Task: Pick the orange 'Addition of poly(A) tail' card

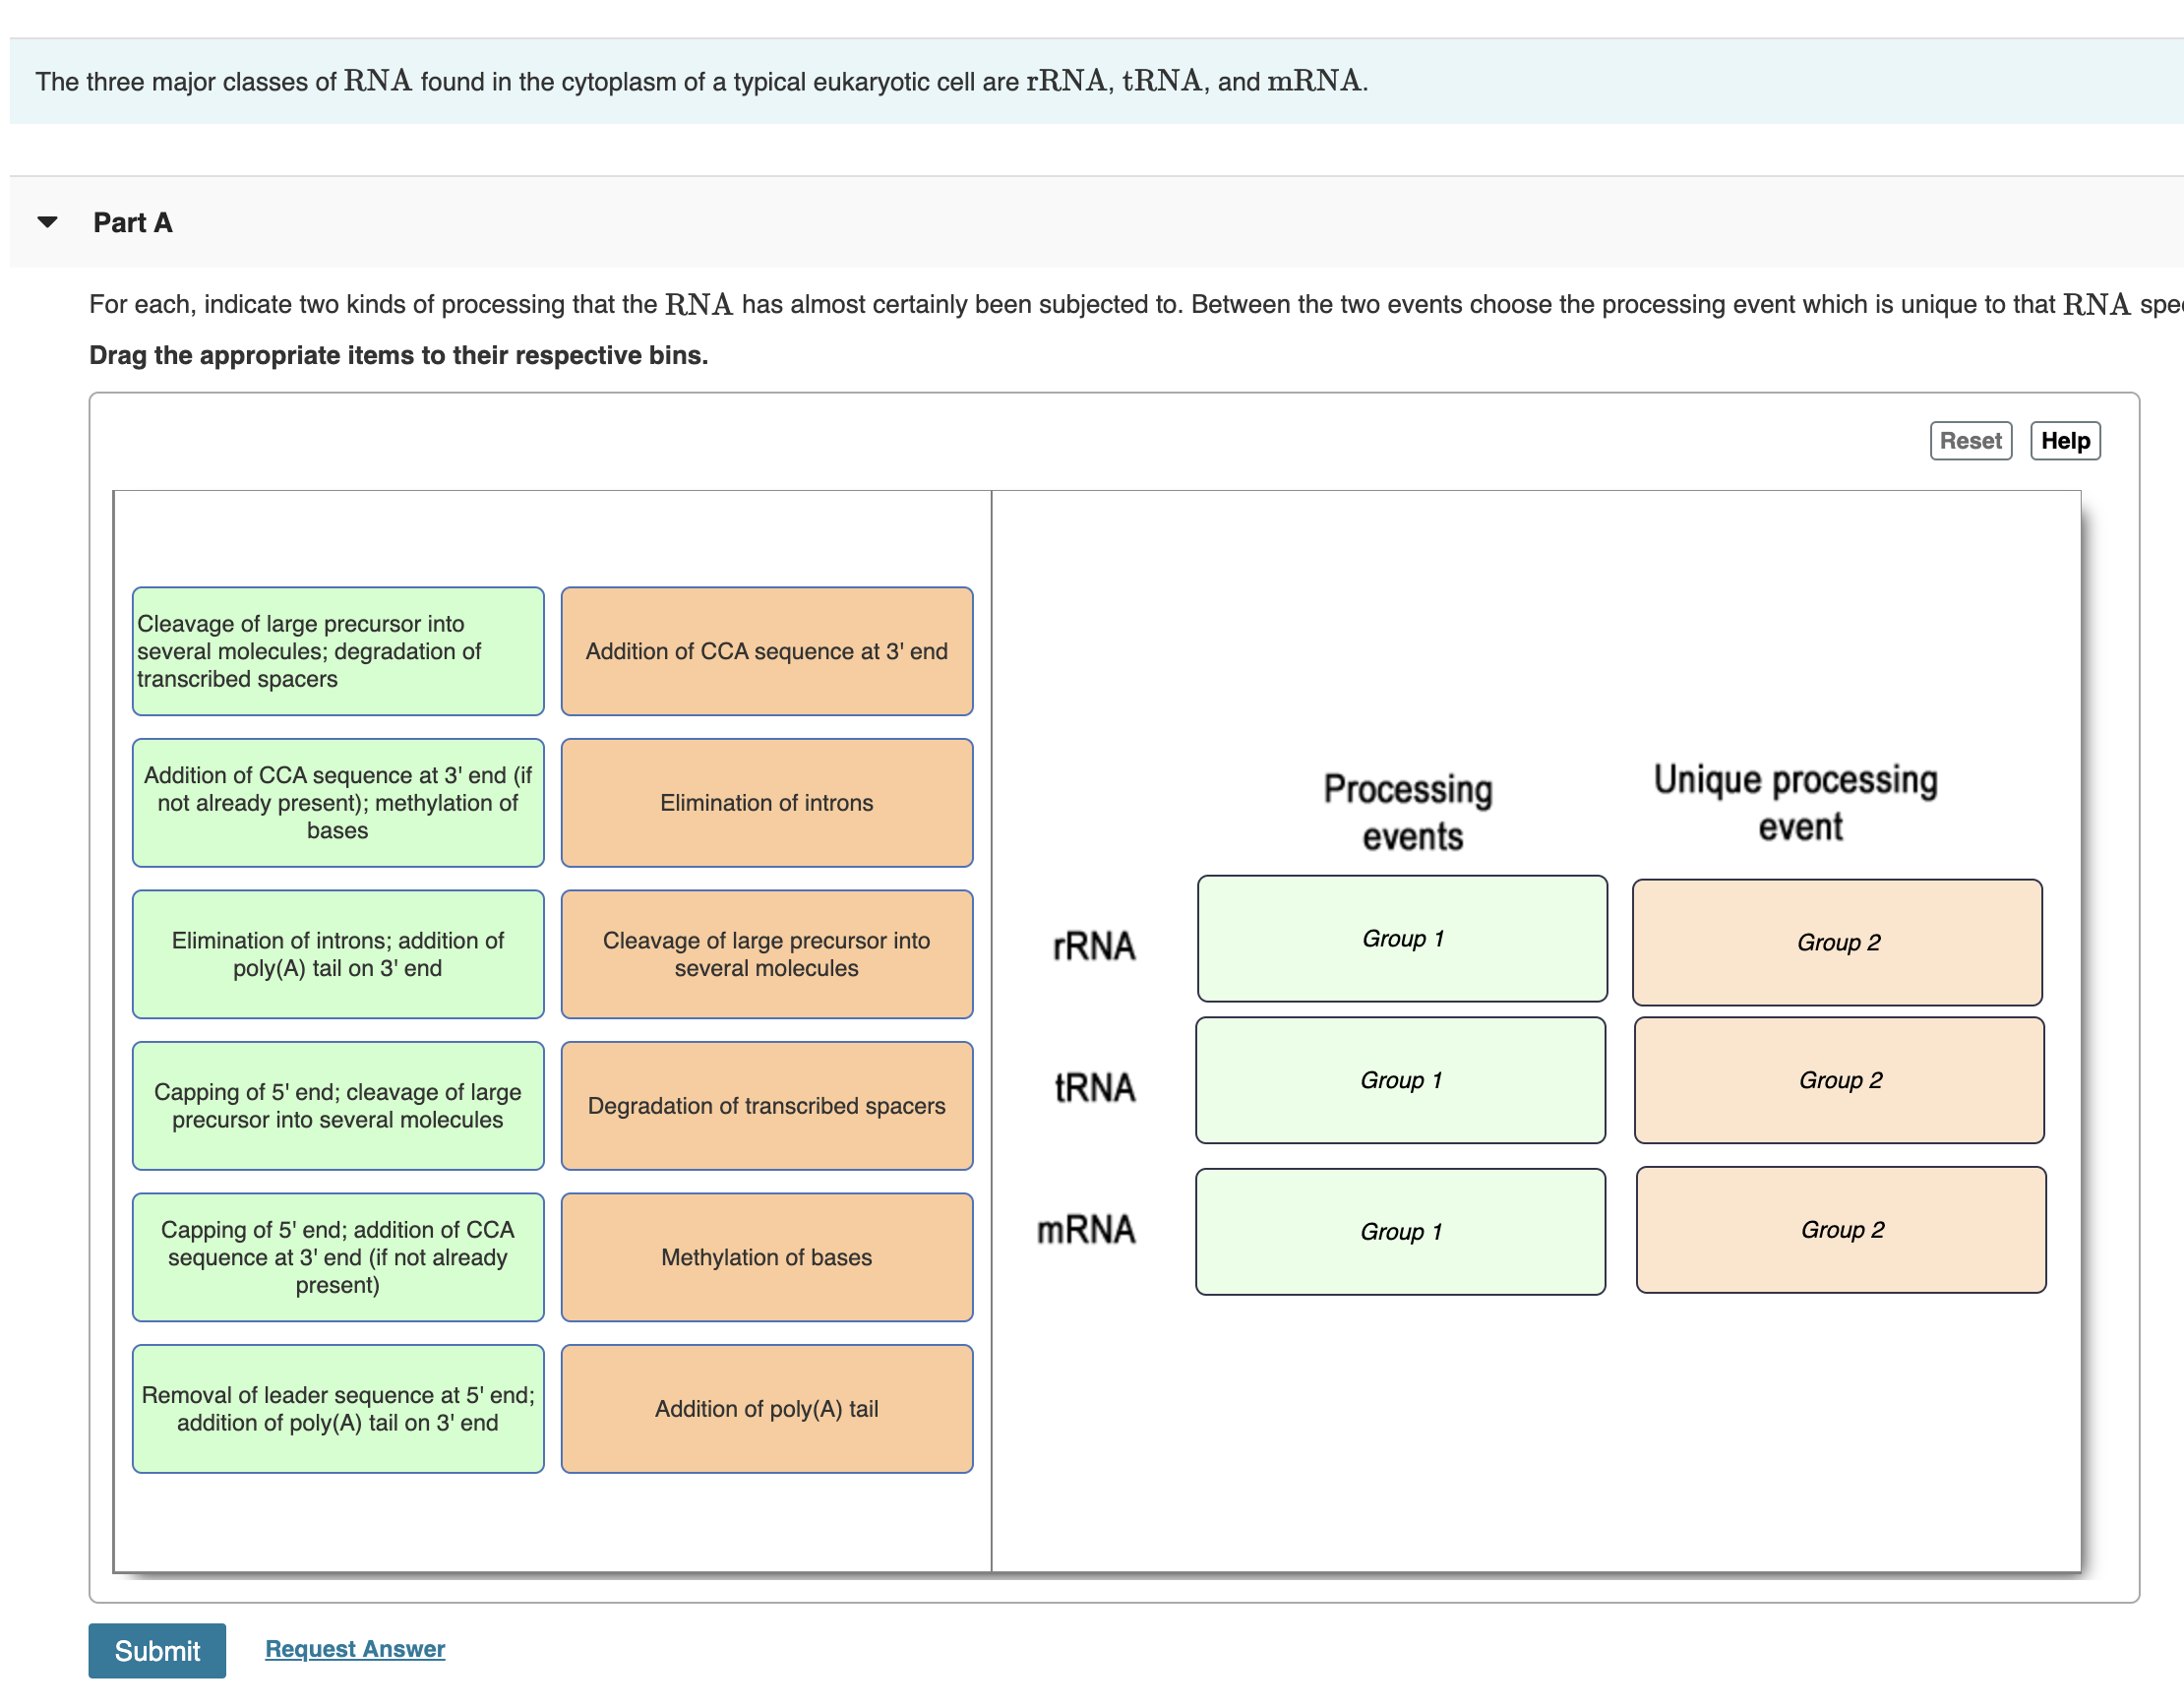Action: [767, 1409]
